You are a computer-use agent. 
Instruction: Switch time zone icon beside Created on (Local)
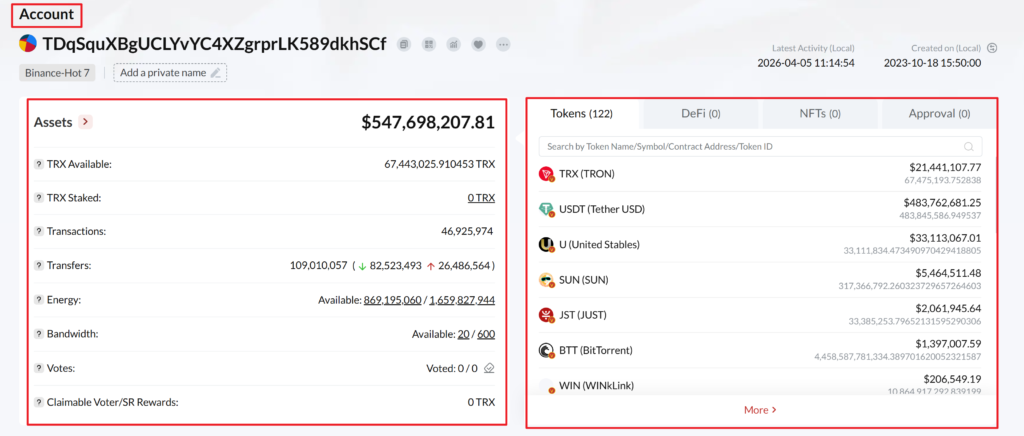pyautogui.click(x=992, y=48)
